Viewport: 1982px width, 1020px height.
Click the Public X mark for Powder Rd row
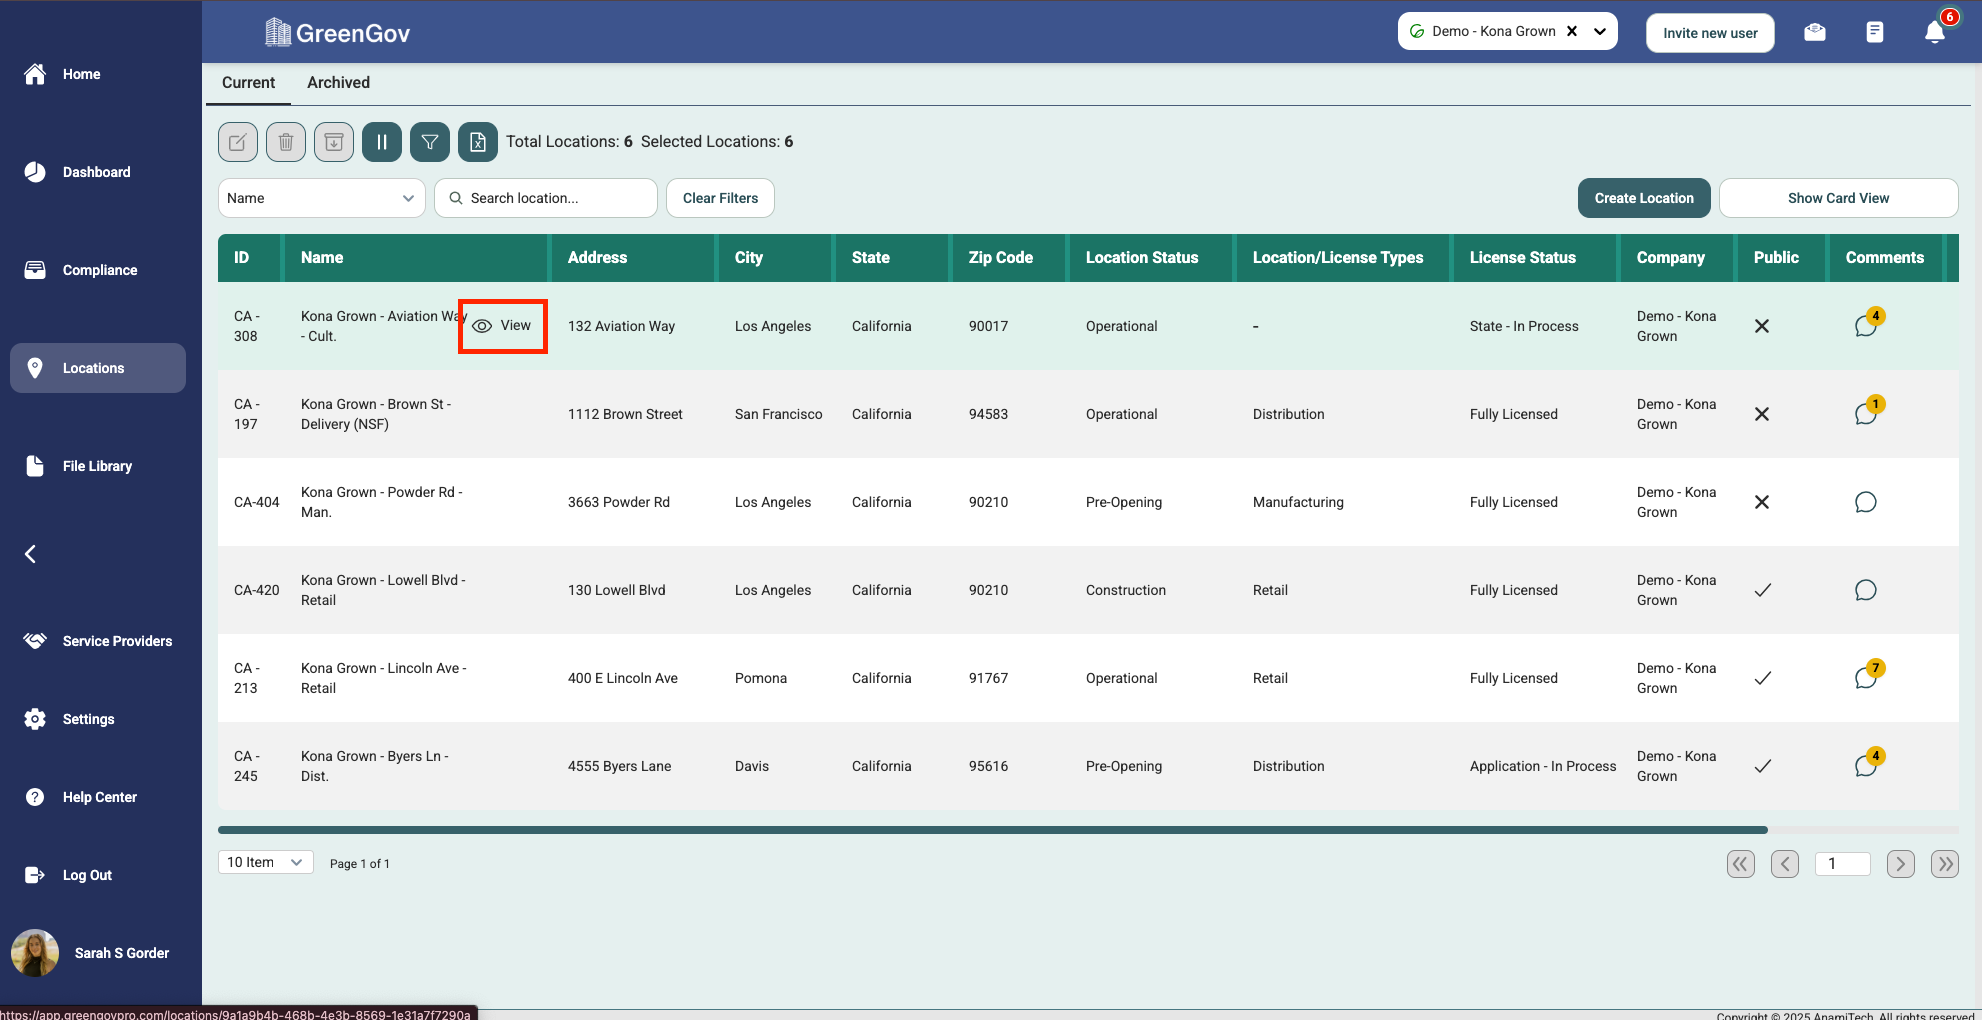1762,502
